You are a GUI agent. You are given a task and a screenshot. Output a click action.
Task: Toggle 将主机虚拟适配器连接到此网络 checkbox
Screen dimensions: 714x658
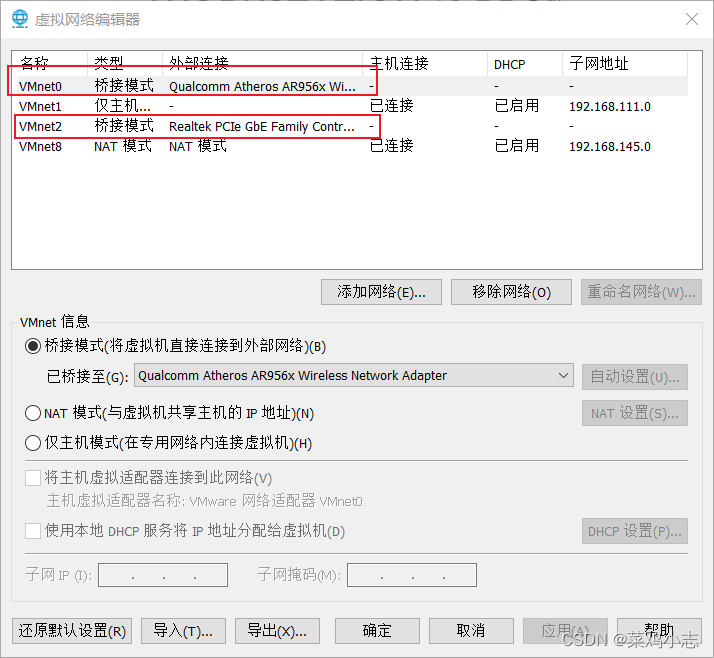point(33,478)
